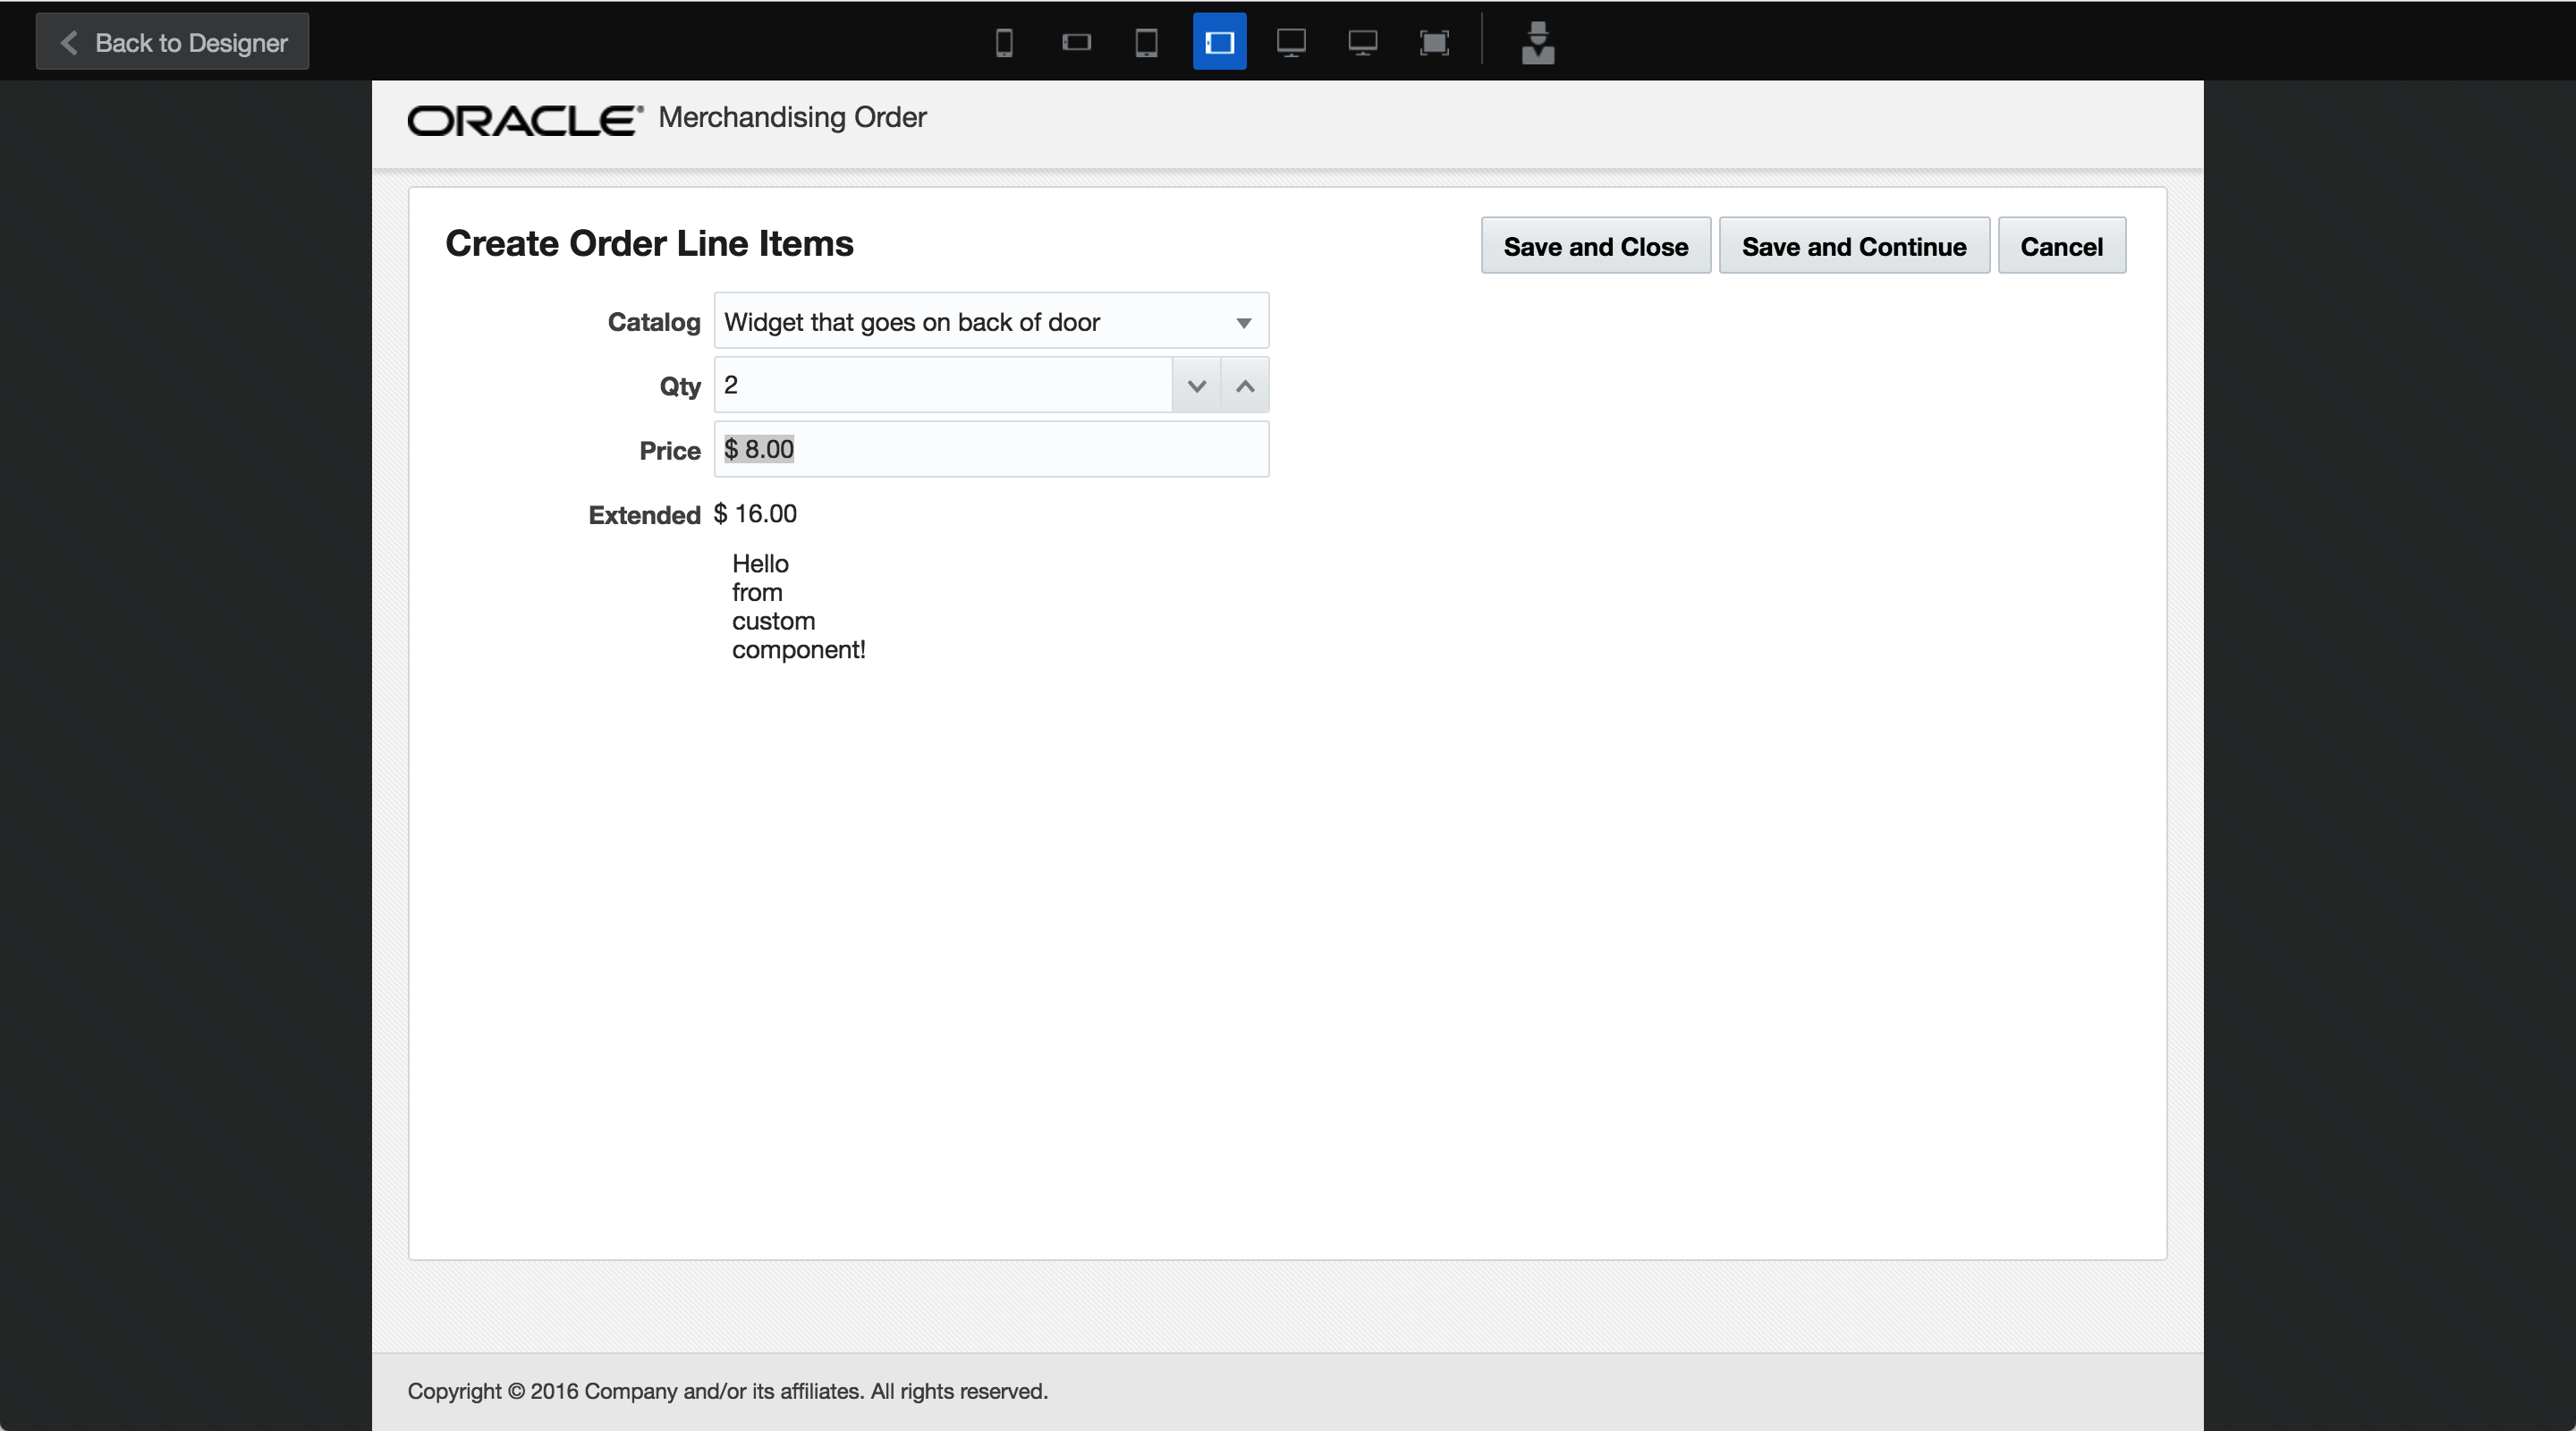This screenshot has height=1431, width=2576.
Task: Click the Extended value $ 16.00
Action: (755, 514)
